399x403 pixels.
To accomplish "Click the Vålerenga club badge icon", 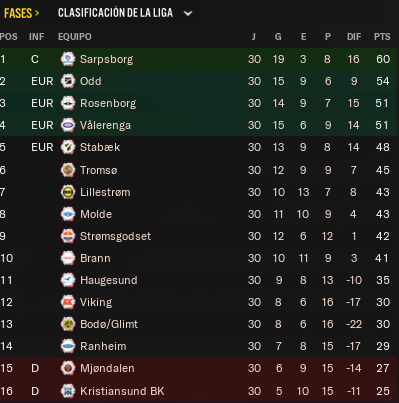I will click(x=68, y=125).
